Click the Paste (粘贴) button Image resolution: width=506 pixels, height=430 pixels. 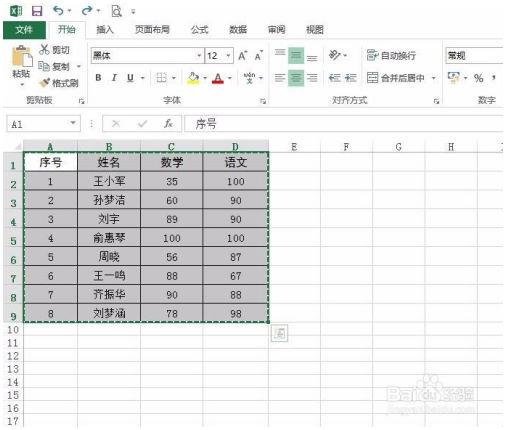point(21,66)
